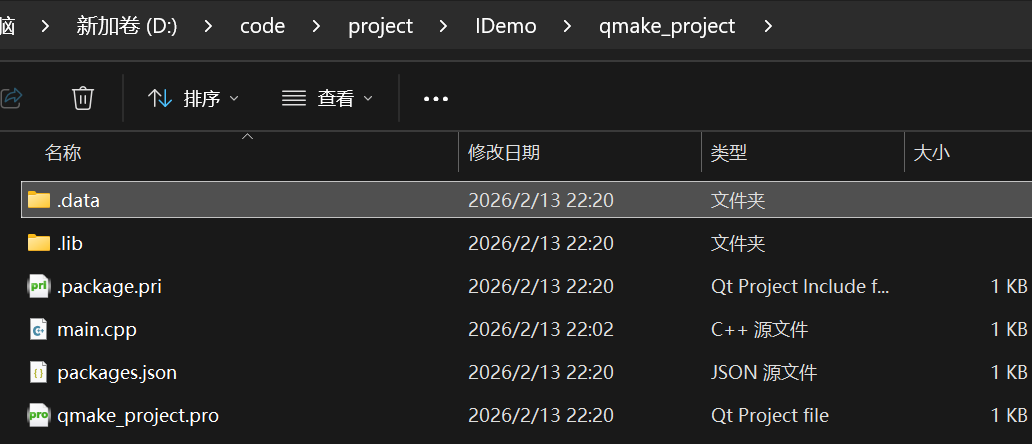
Task: Click the .lib folder icon
Action: click(x=39, y=243)
